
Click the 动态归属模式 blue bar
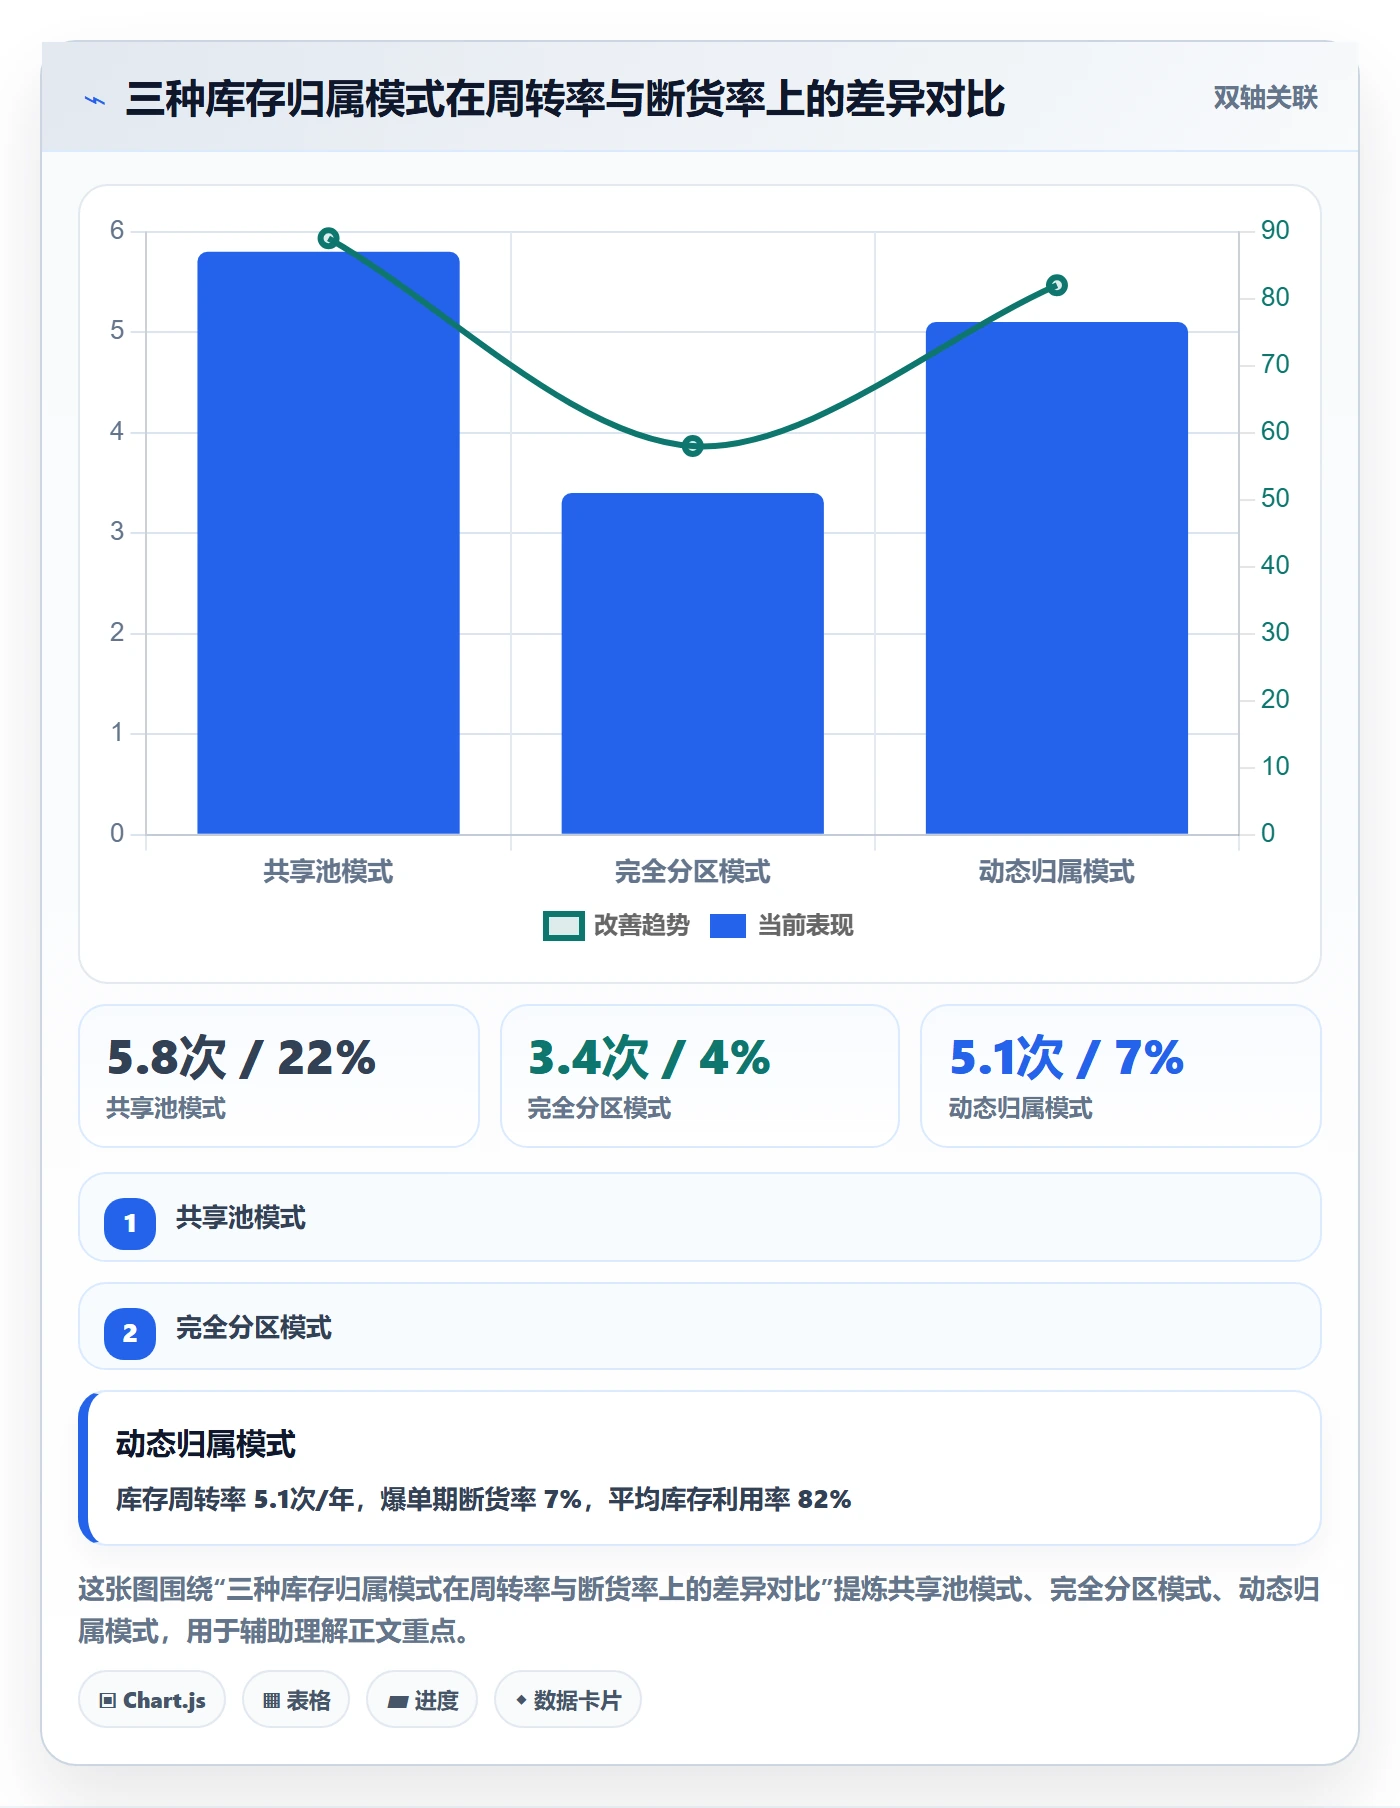pyautogui.click(x=1056, y=578)
